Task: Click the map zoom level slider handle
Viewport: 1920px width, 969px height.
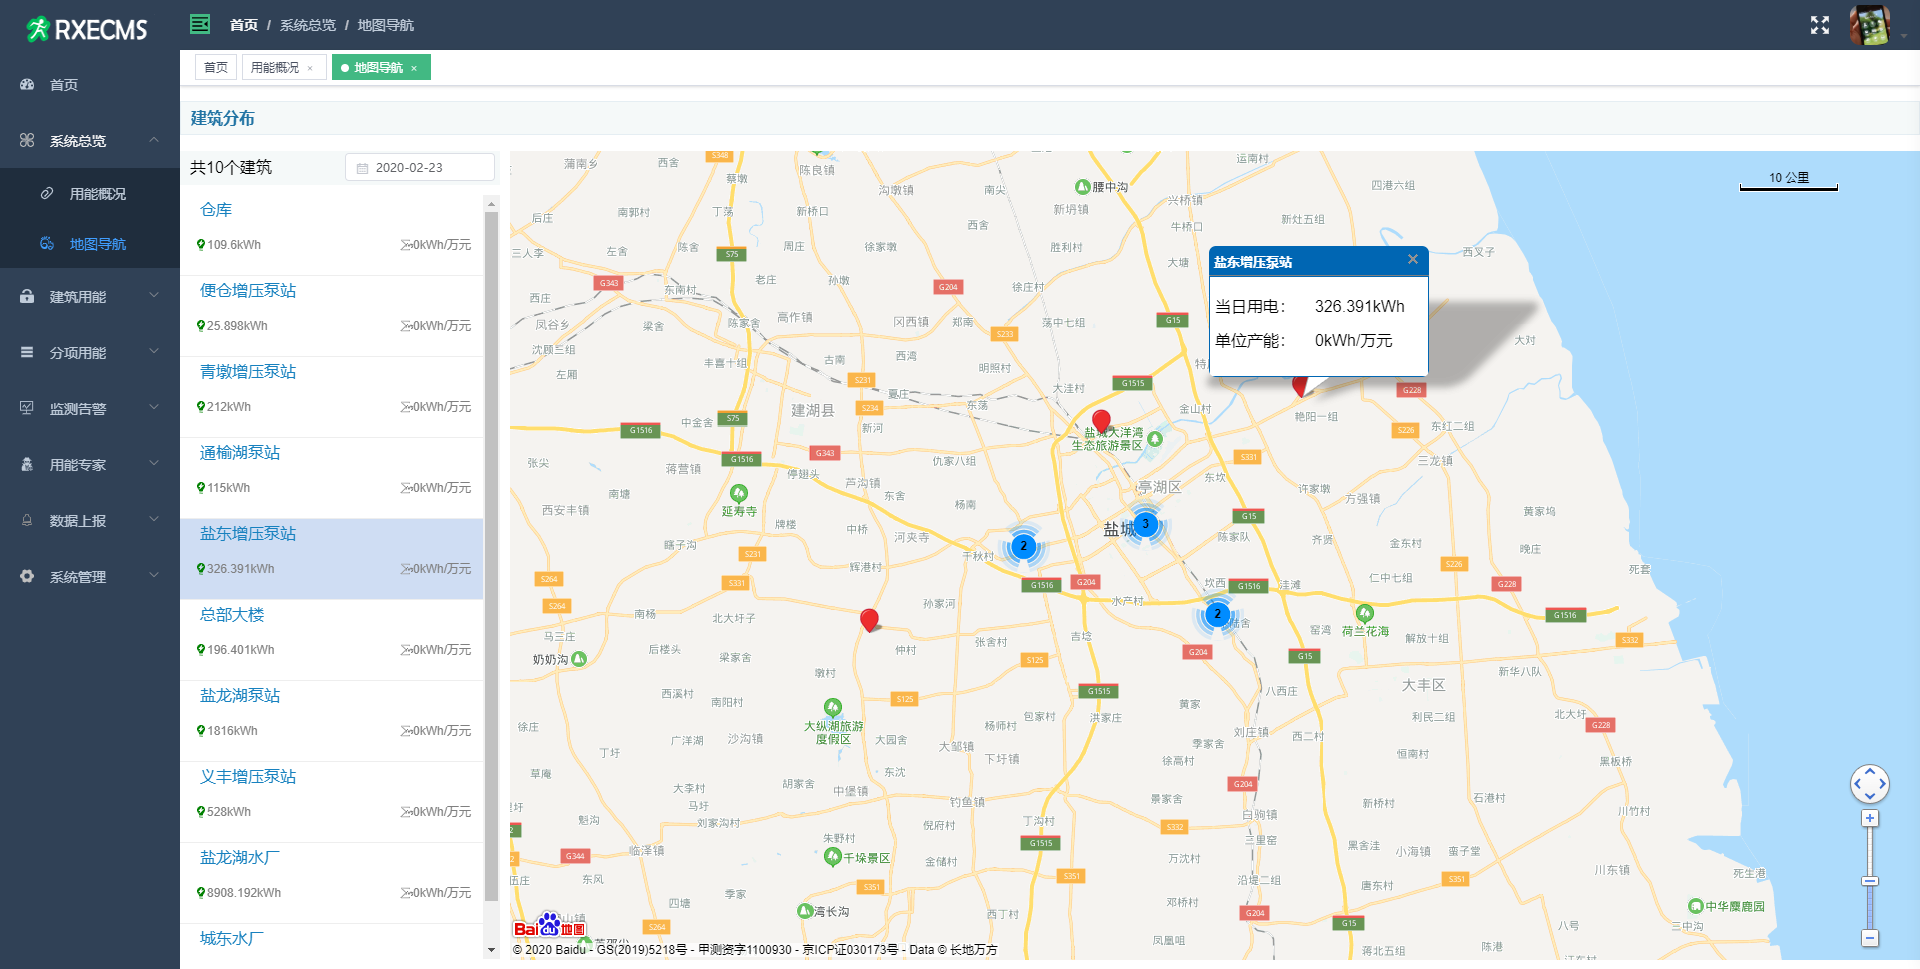Action: (1869, 881)
